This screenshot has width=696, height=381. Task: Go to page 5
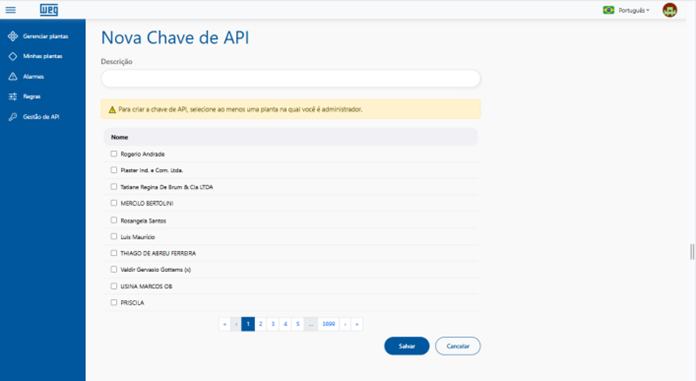(298, 324)
